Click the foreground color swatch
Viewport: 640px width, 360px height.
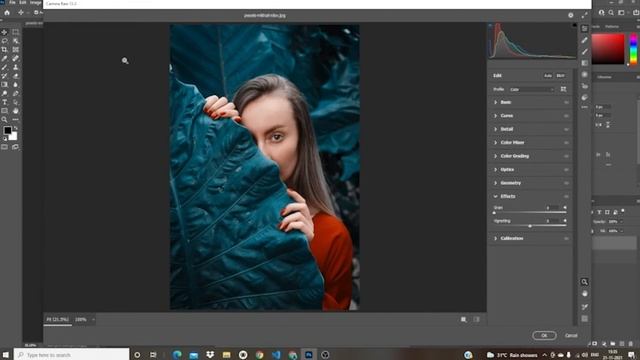[7, 130]
